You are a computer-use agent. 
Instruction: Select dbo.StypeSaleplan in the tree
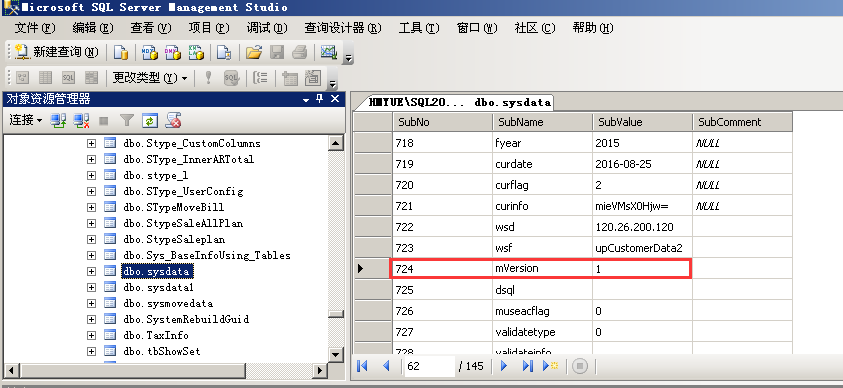pos(174,239)
